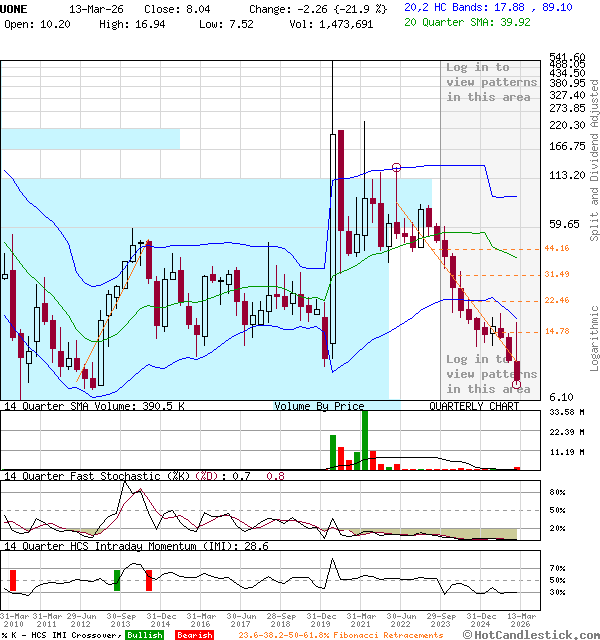Click the tallest green volume bar
The image size is (600, 640).
364,440
